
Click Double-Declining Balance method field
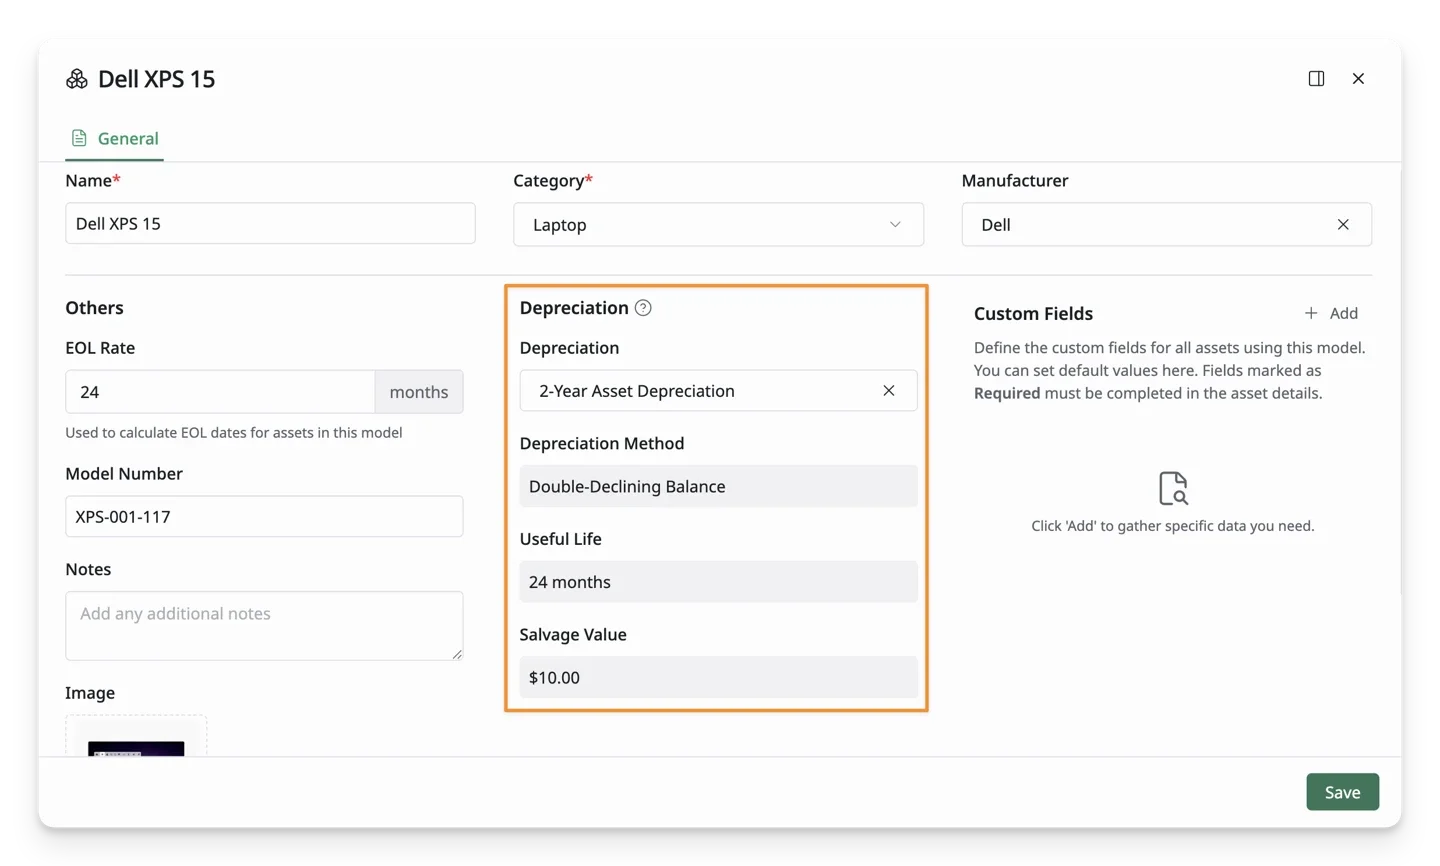pyautogui.click(x=718, y=486)
